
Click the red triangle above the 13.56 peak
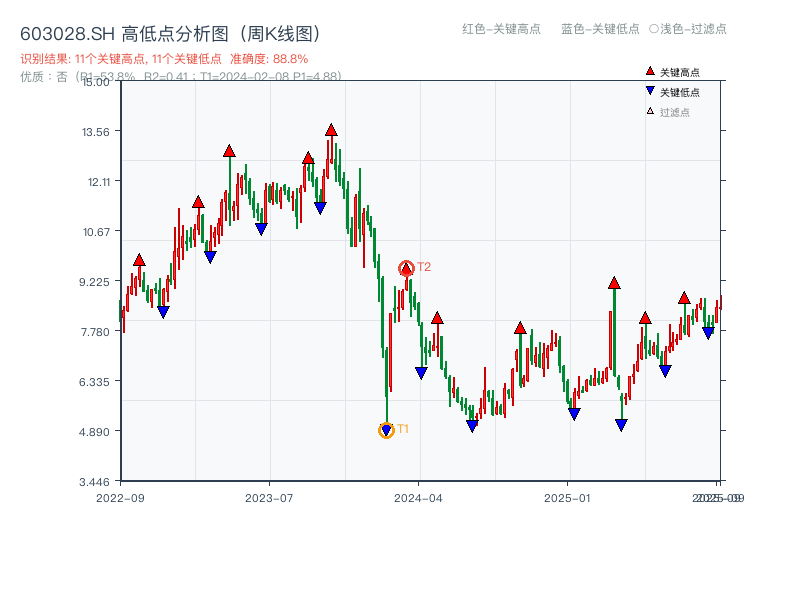click(x=330, y=128)
